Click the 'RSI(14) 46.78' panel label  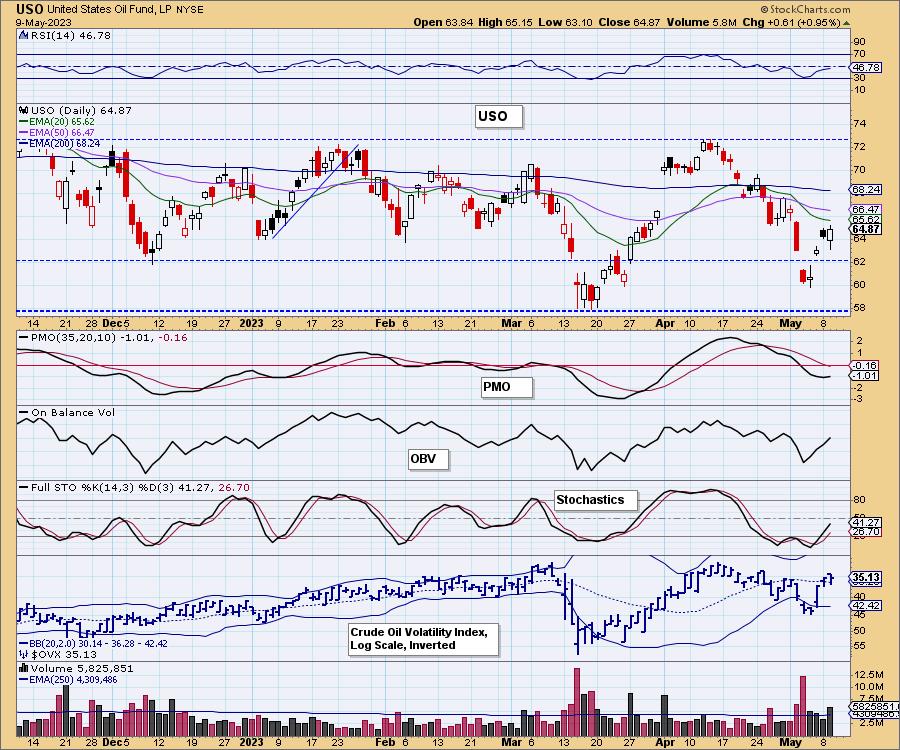pos(71,36)
